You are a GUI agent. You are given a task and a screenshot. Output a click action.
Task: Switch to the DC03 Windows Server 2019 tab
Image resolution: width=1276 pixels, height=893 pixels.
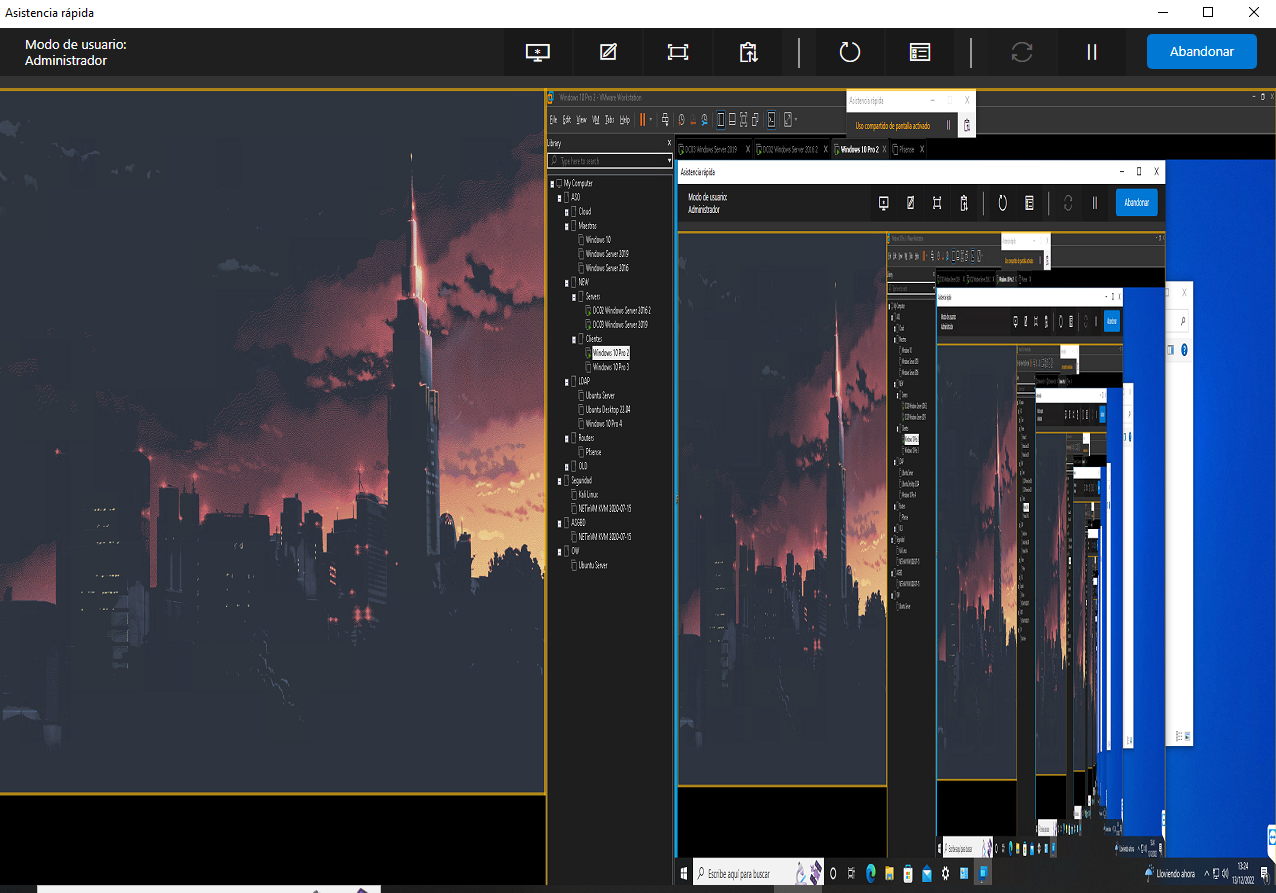pos(710,149)
